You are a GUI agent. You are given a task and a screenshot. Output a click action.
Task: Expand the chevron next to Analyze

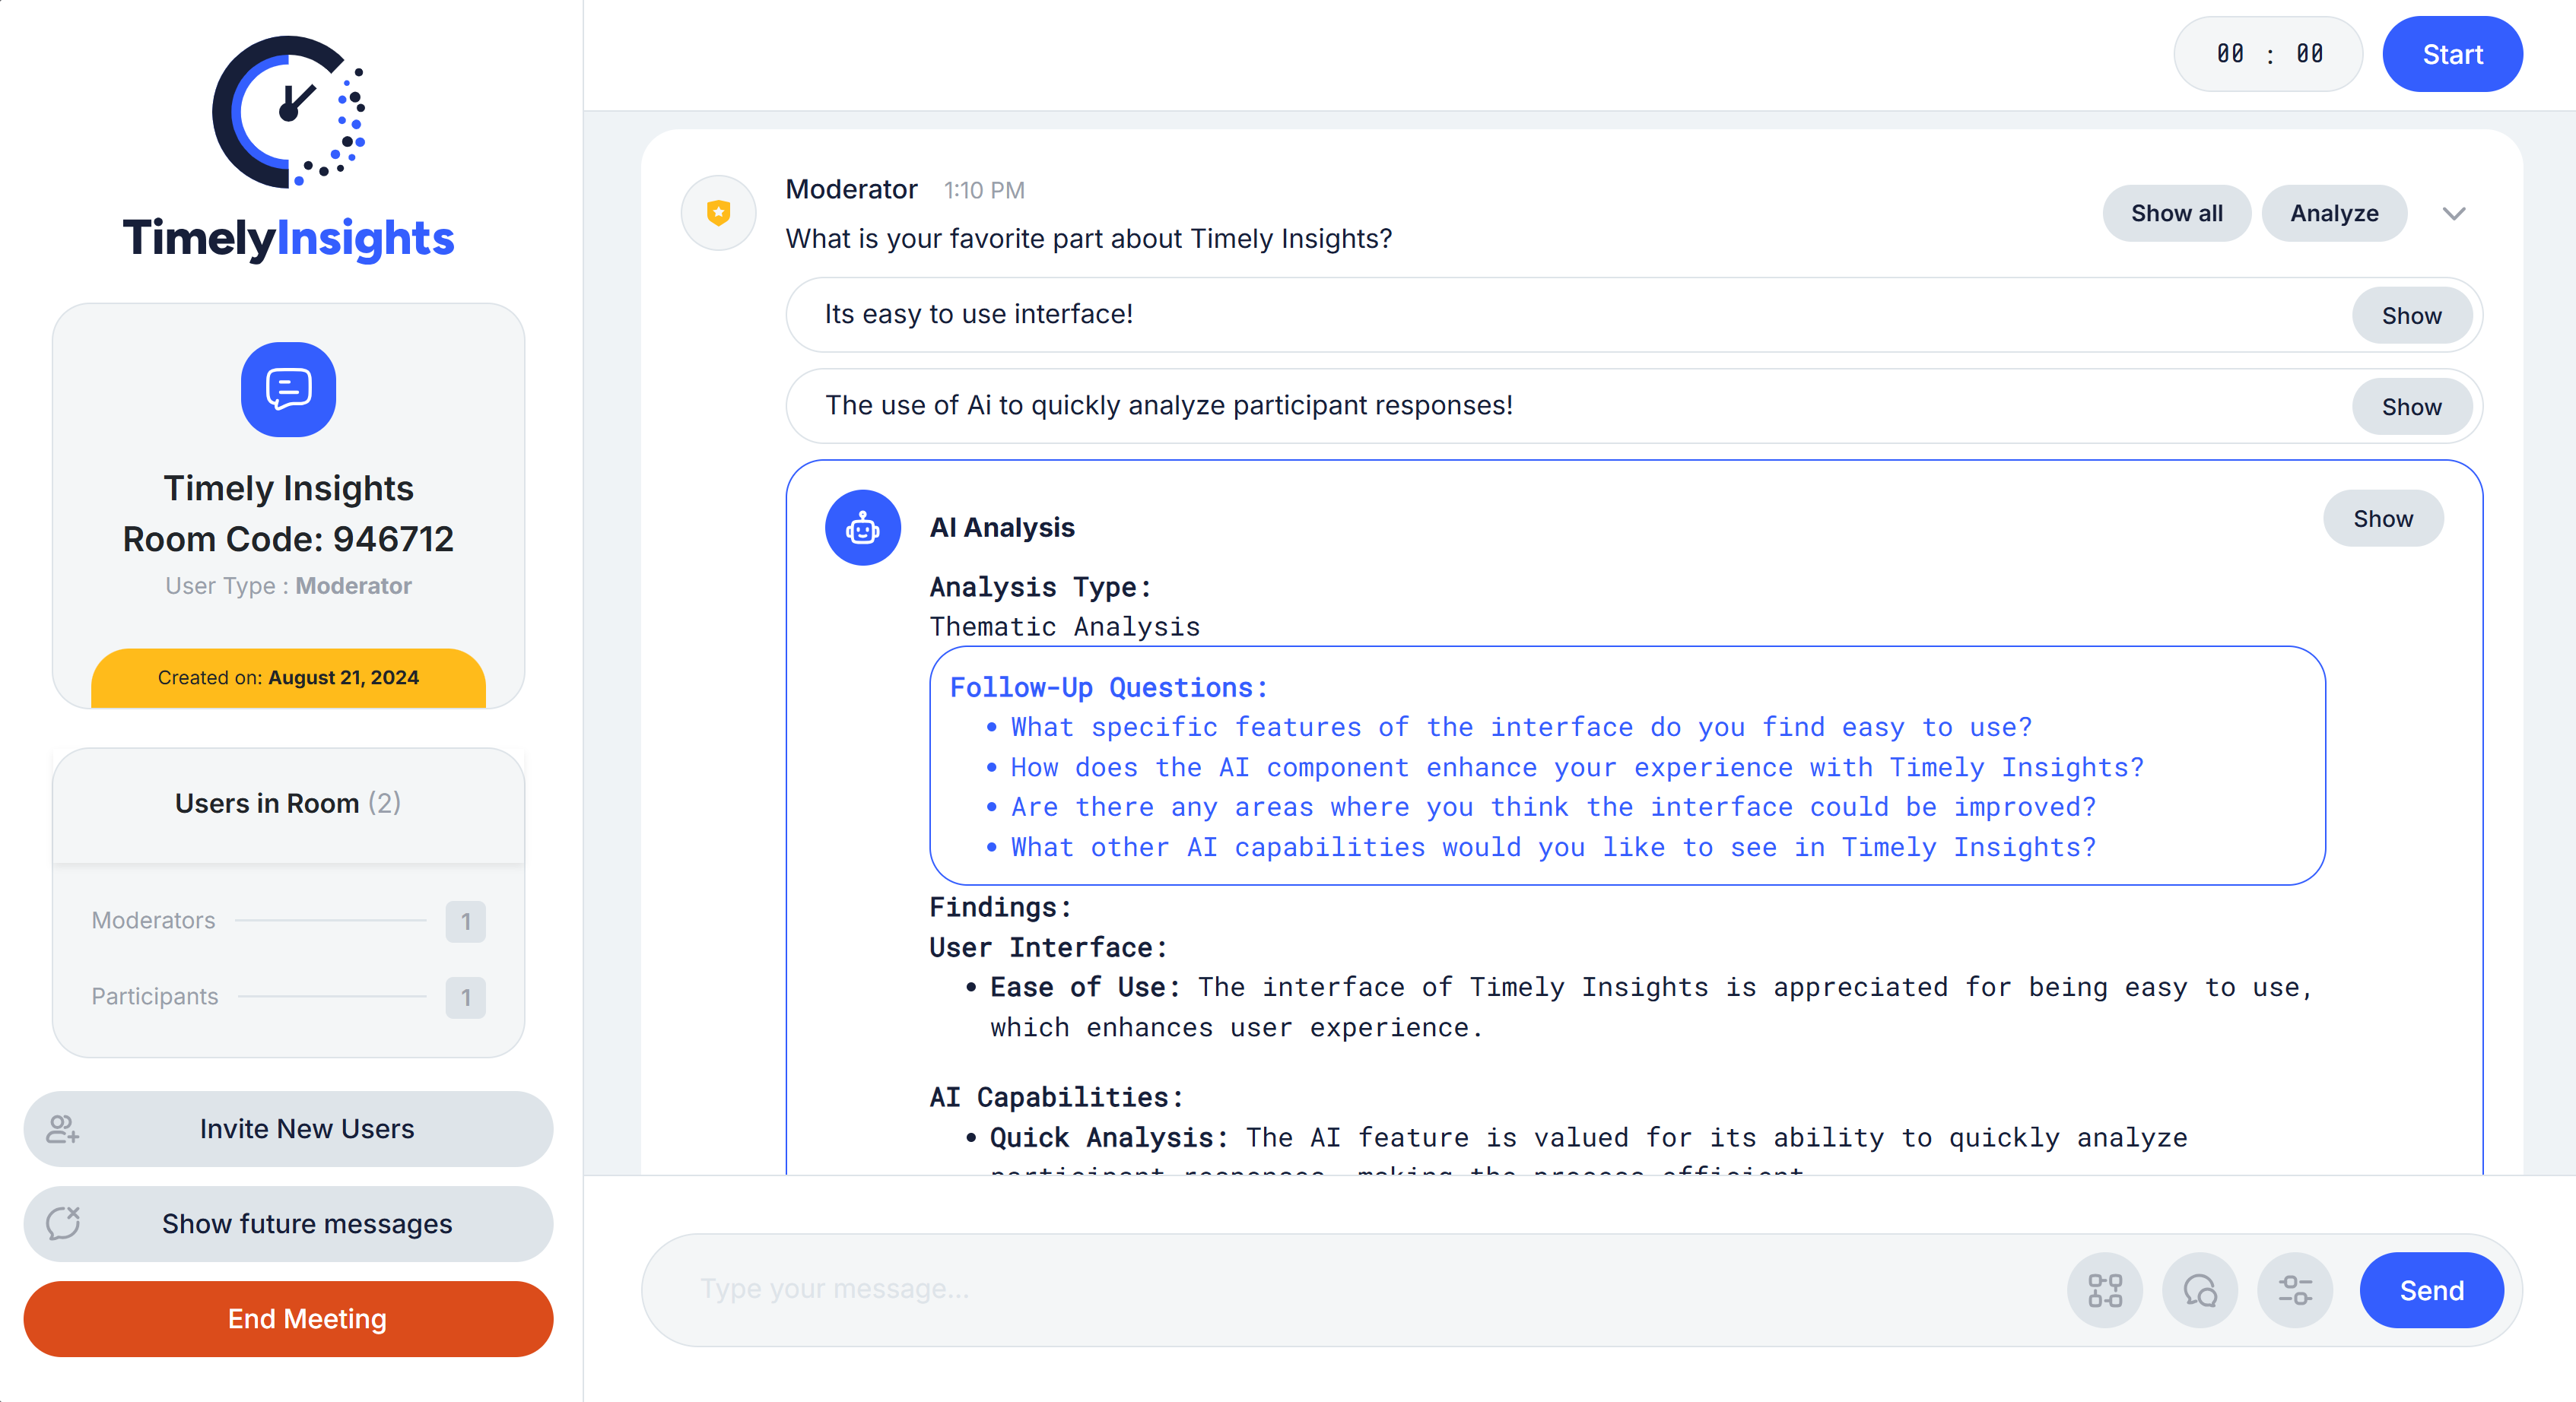point(2453,213)
